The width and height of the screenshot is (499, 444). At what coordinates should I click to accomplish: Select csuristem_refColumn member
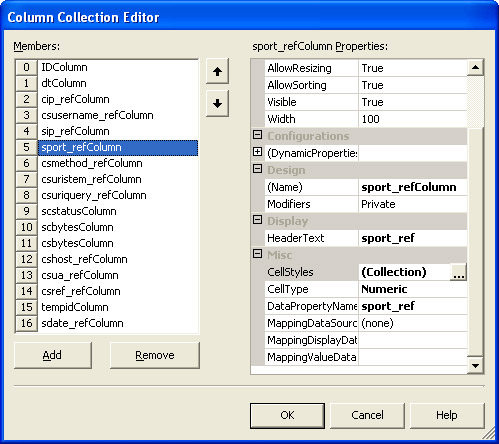pyautogui.click(x=118, y=179)
